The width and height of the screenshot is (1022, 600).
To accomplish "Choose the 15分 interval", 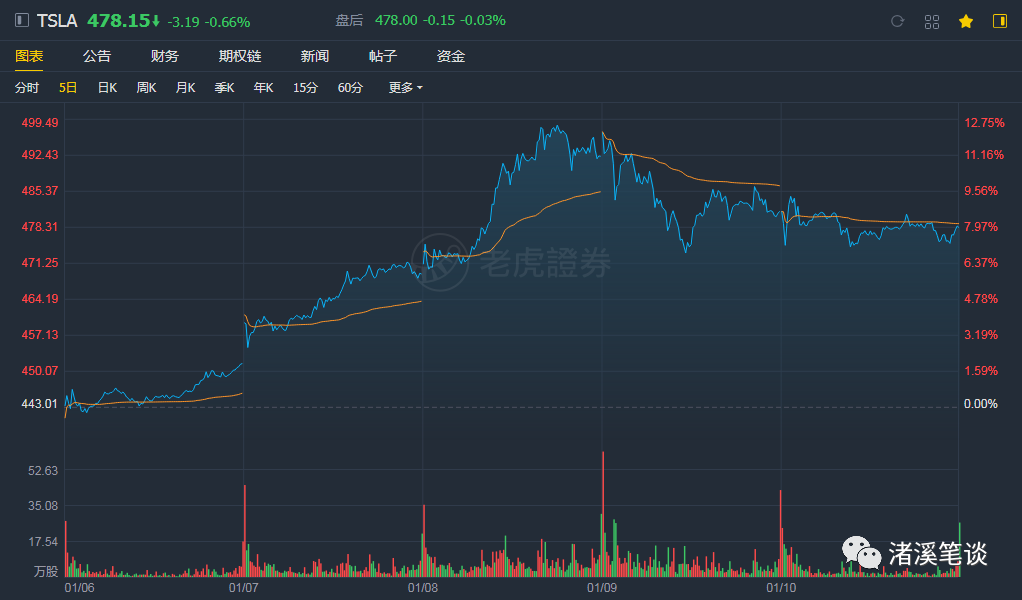I will pos(305,88).
